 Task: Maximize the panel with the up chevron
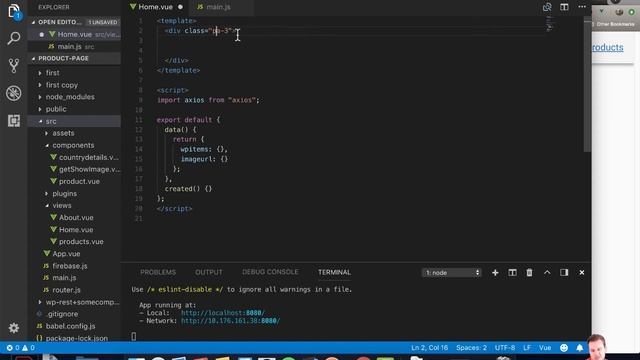[x=547, y=272]
